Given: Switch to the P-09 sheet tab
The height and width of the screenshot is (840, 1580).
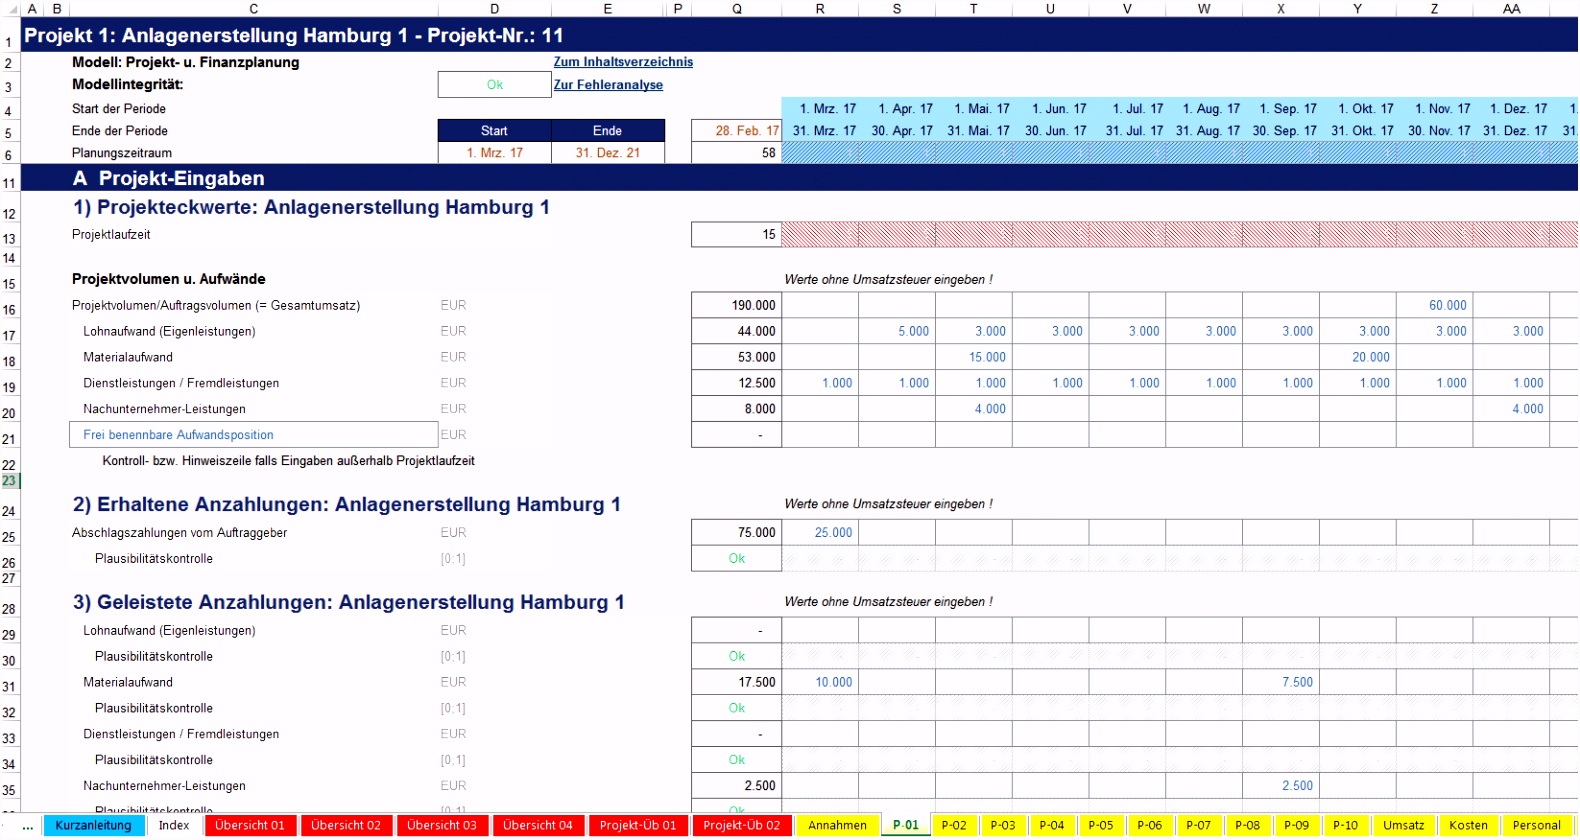Looking at the screenshot, I should click(x=1297, y=825).
